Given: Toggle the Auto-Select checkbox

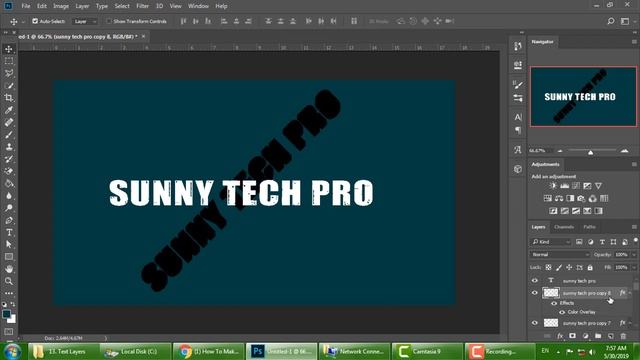Looking at the screenshot, I should pos(35,21).
